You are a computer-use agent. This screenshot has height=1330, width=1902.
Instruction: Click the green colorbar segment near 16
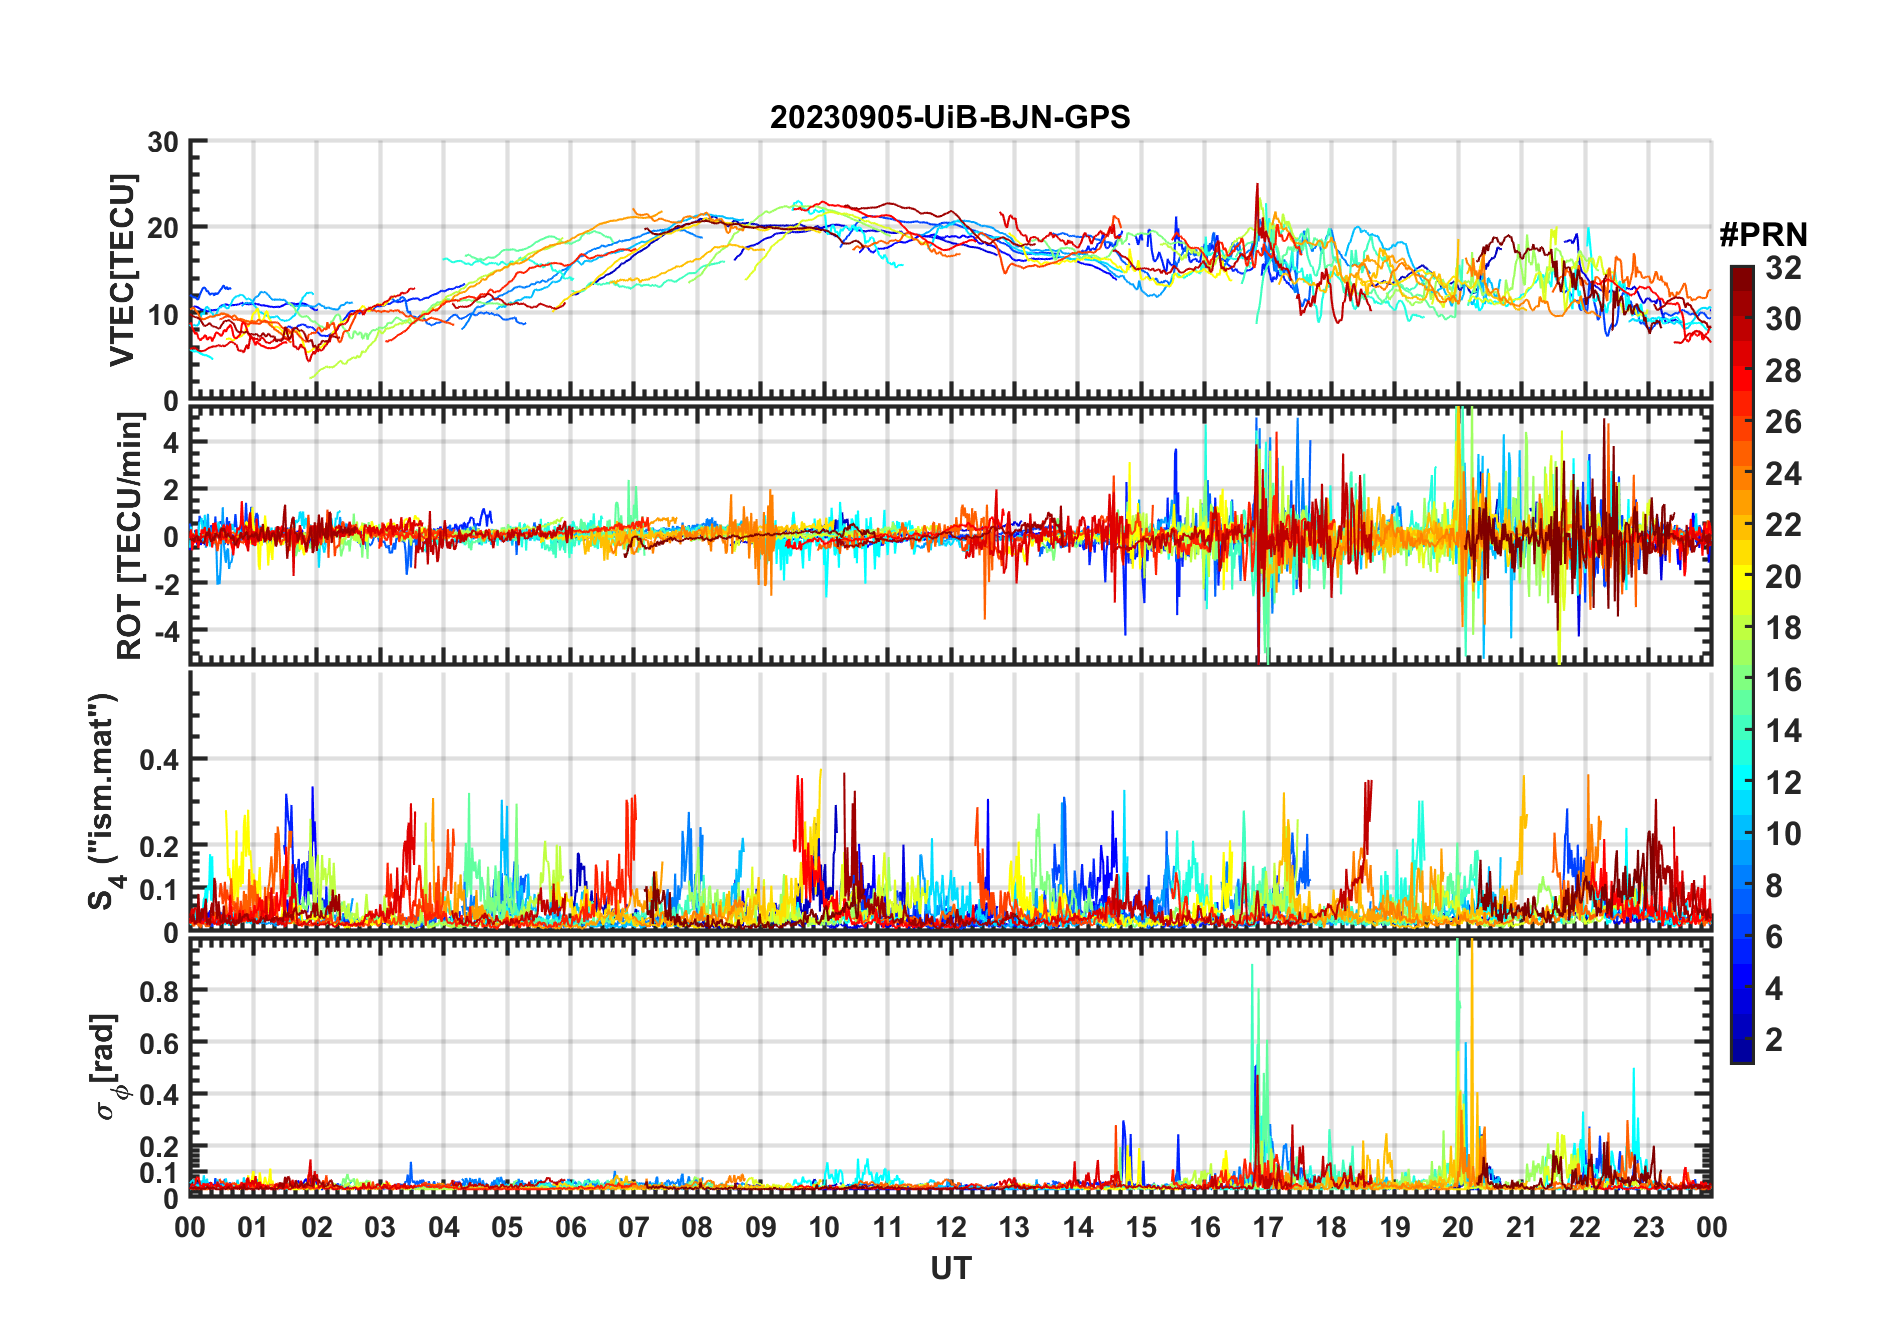point(1741,680)
